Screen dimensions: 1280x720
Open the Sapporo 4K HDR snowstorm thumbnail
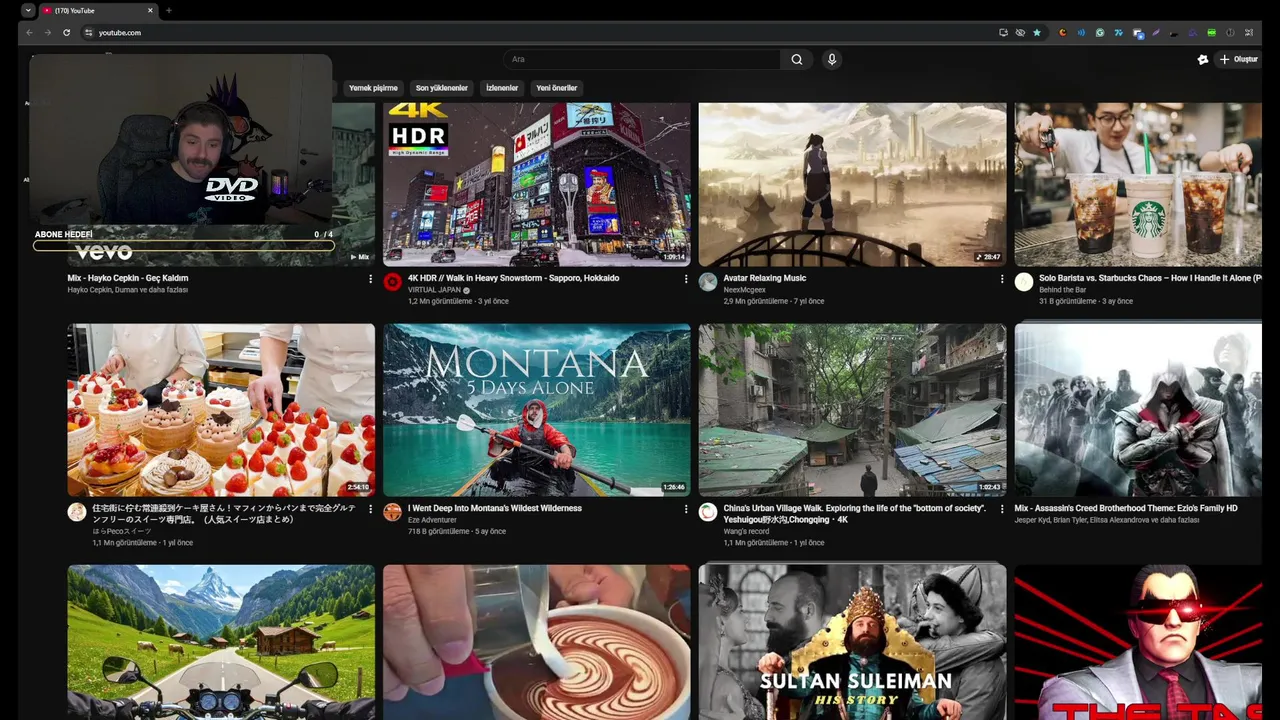tap(537, 184)
